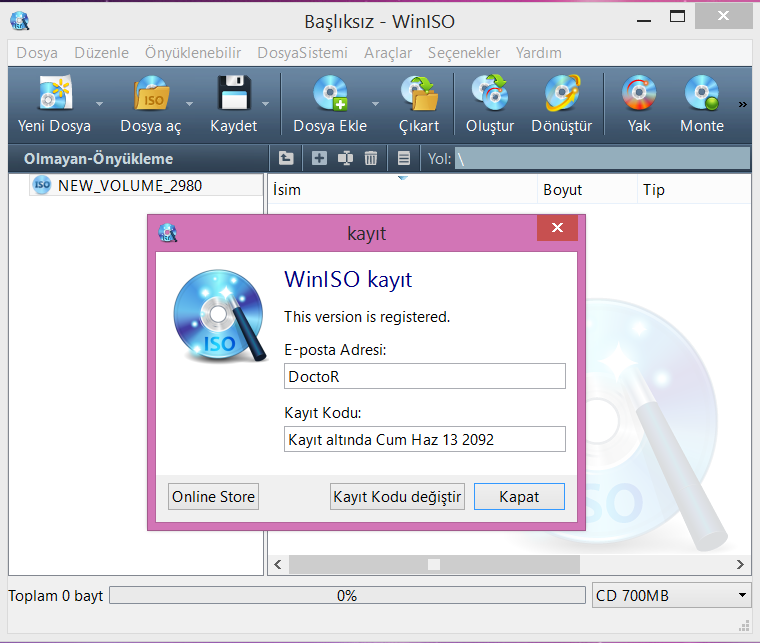Close the kayıt dialog with X
The height and width of the screenshot is (643, 760).
tap(557, 228)
